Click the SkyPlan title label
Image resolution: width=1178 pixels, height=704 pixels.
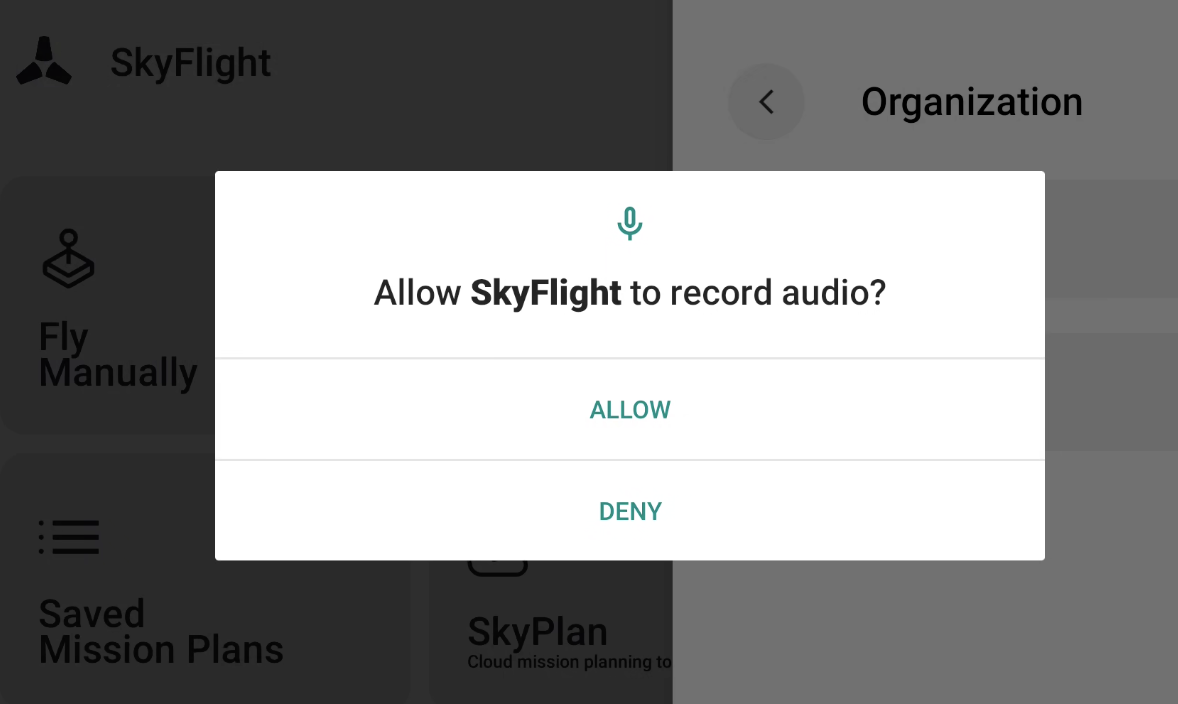pyautogui.click(x=537, y=632)
